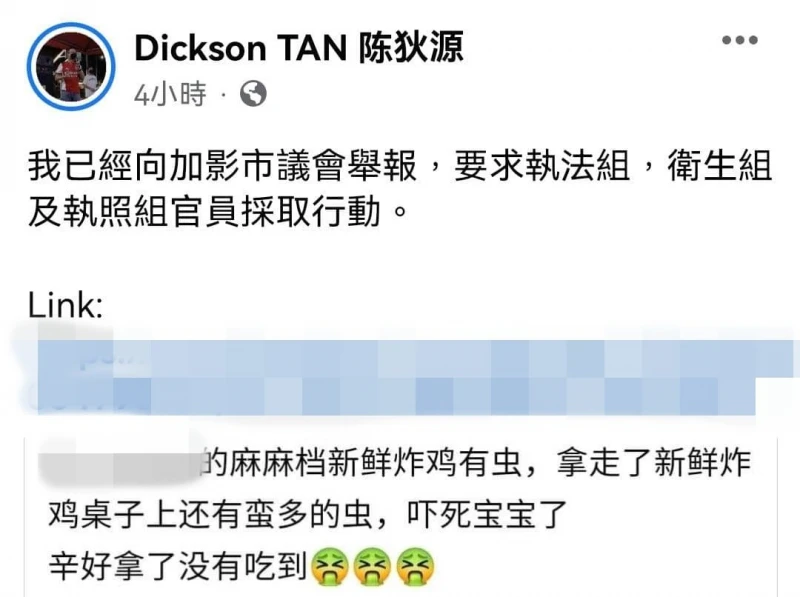Viewport: 800px width, 597px height.
Task: Open the first line of the blurred link
Action: 416,359
